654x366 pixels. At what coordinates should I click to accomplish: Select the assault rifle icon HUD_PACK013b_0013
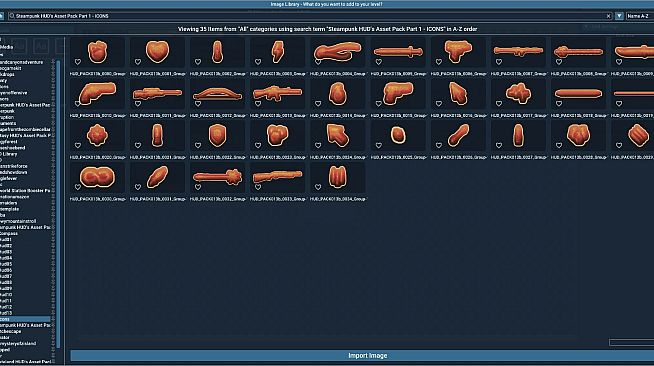[277, 93]
